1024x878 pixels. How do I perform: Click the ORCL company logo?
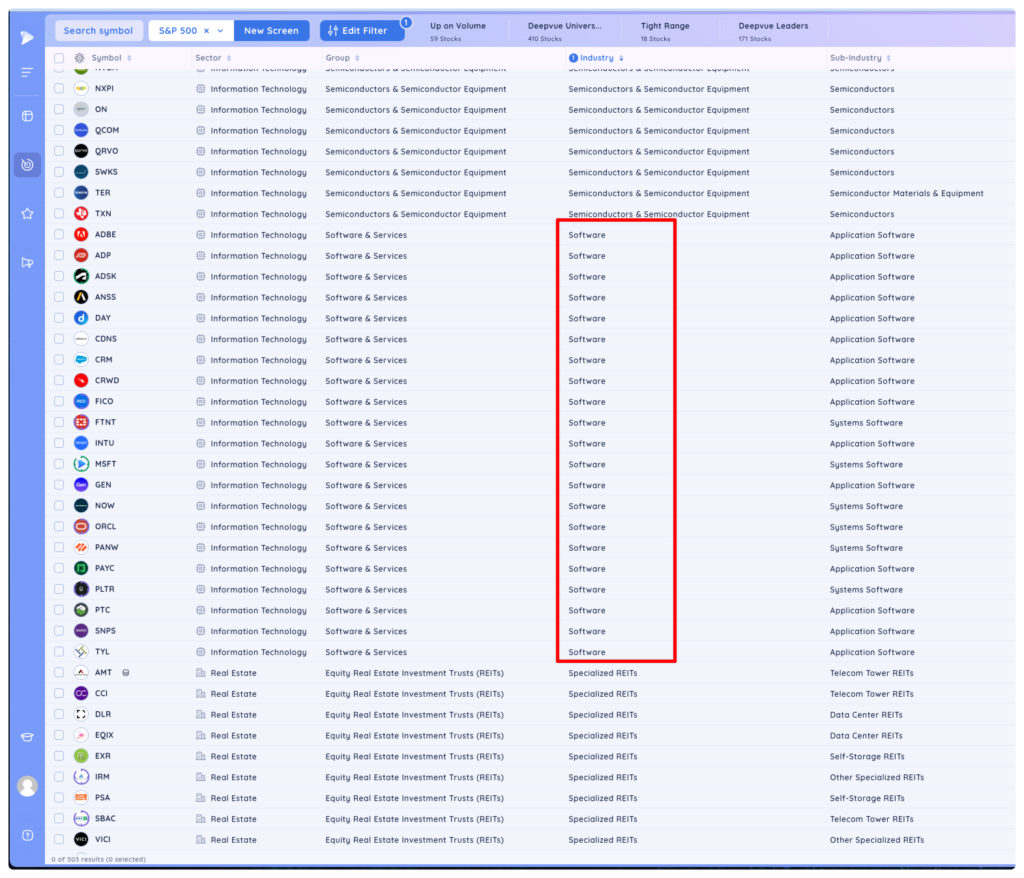[81, 527]
